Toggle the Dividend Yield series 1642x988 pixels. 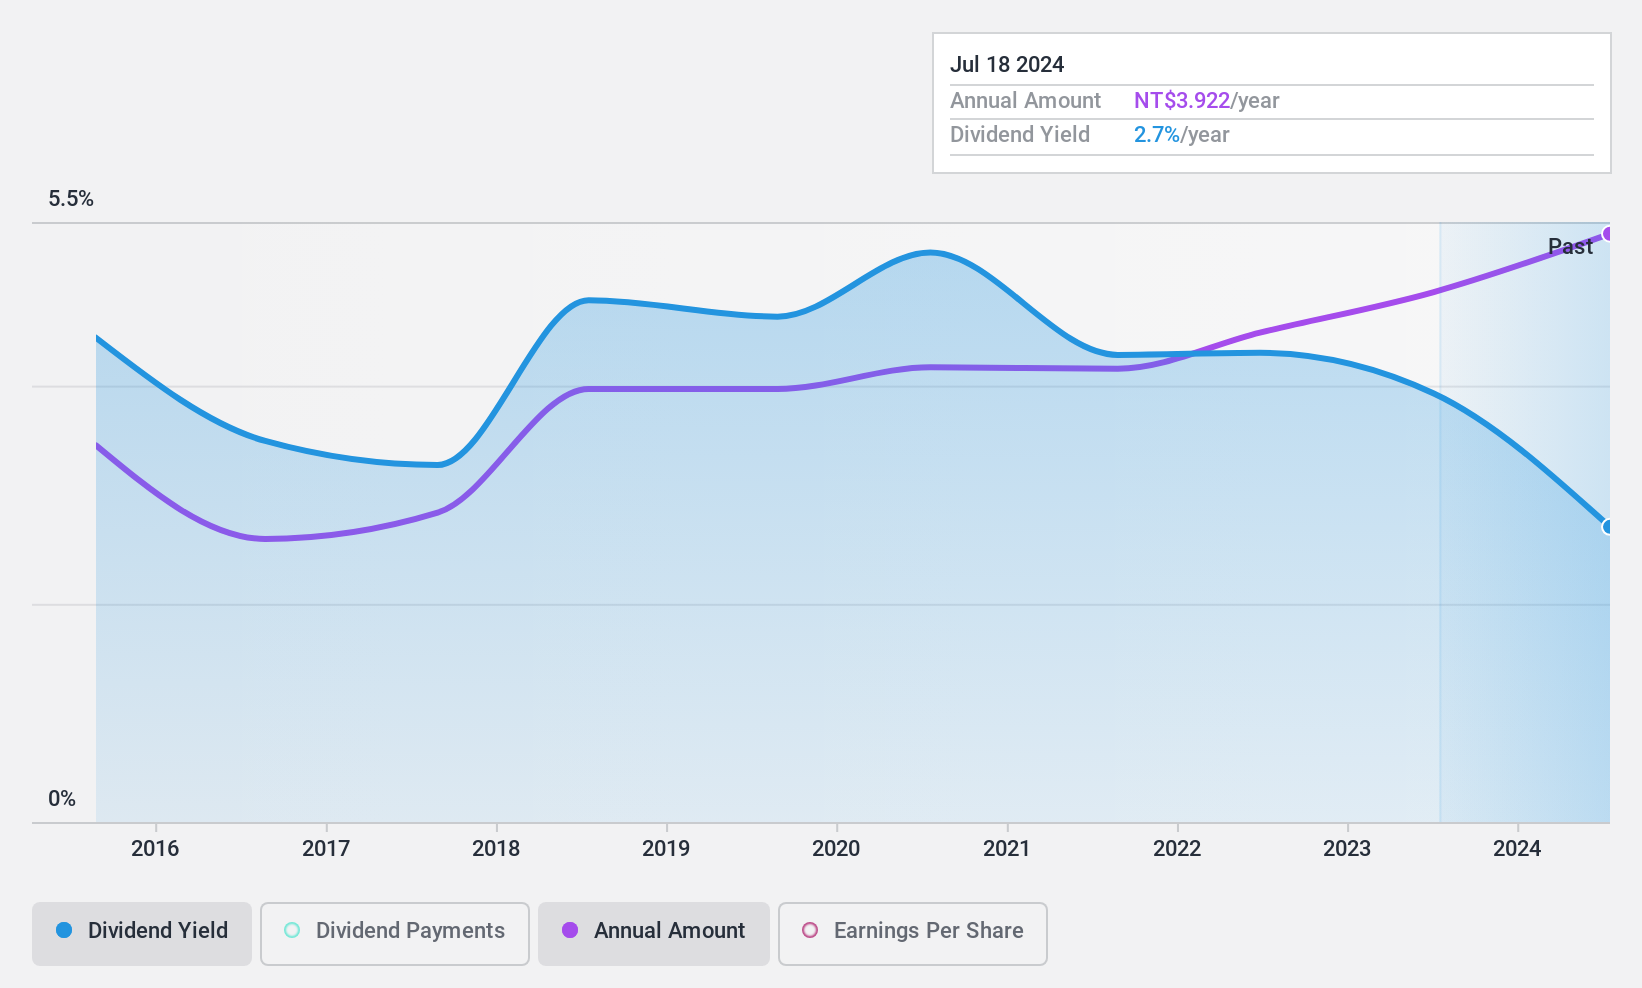(x=141, y=933)
